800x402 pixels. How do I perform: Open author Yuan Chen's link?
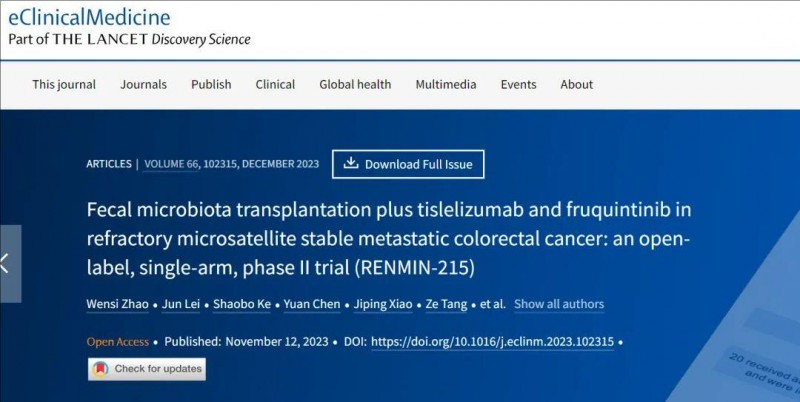tap(312, 304)
